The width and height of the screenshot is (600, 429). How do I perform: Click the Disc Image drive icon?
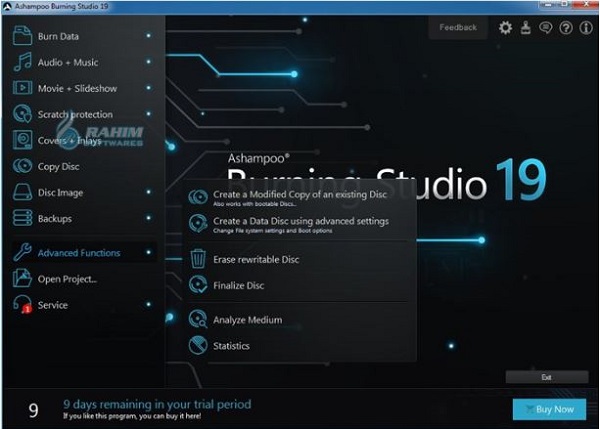(x=22, y=192)
